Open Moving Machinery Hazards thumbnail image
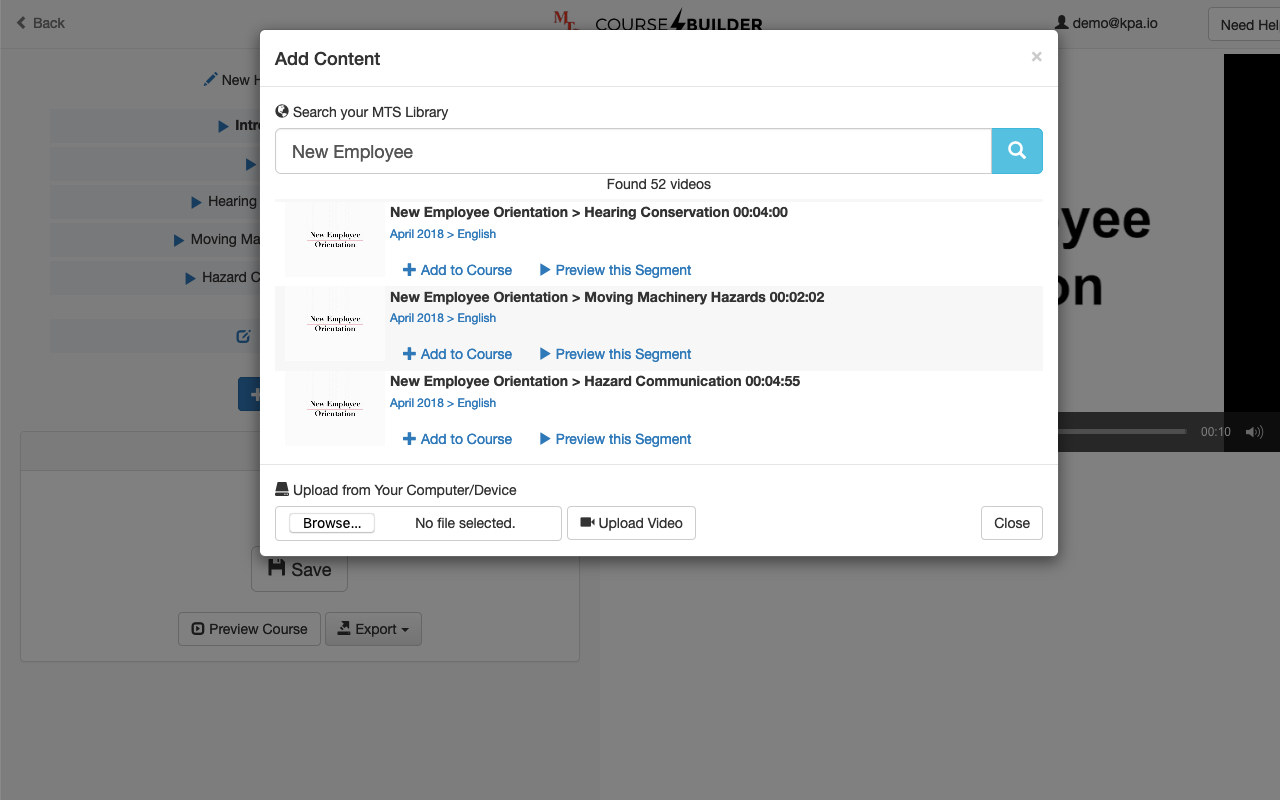 (335, 324)
